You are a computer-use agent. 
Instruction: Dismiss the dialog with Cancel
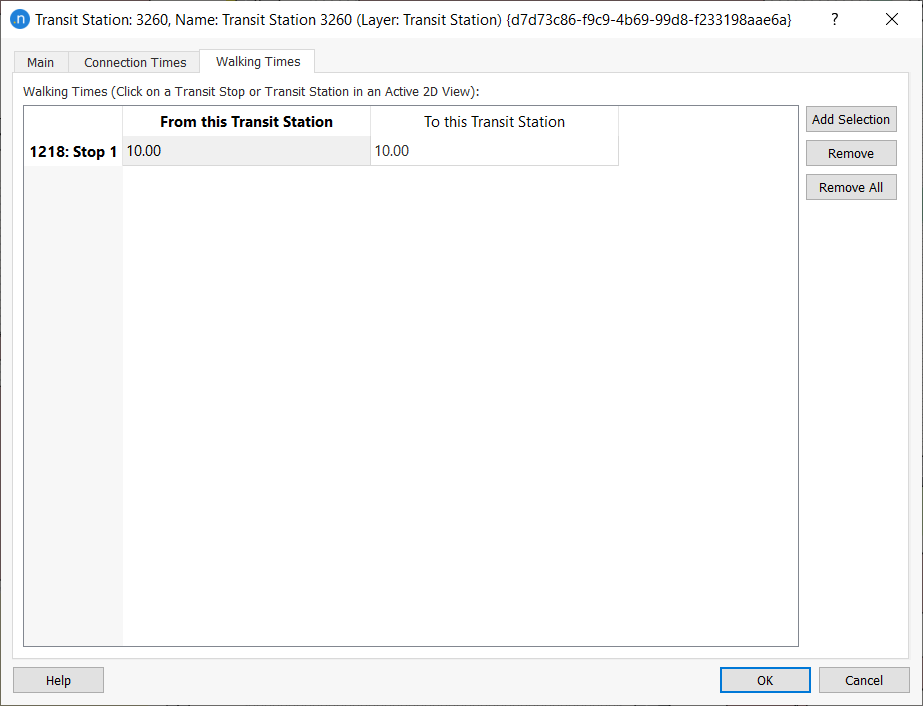pos(863,680)
